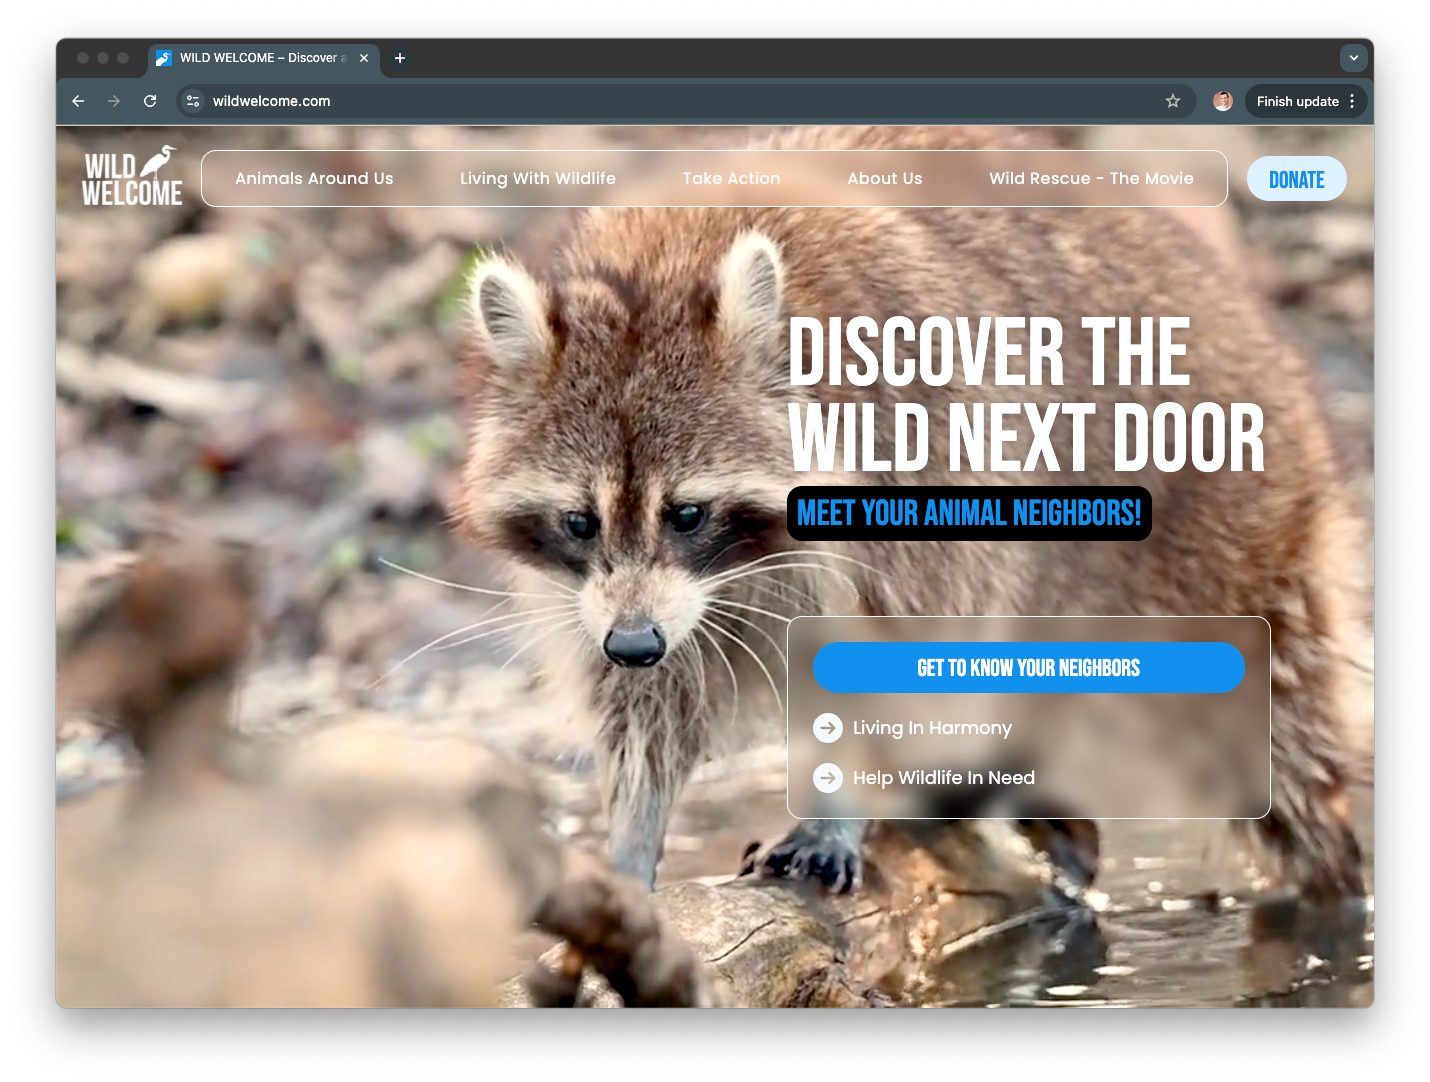Click the Meet Your Animal Neighbors banner
1430x1082 pixels.
[x=969, y=514]
